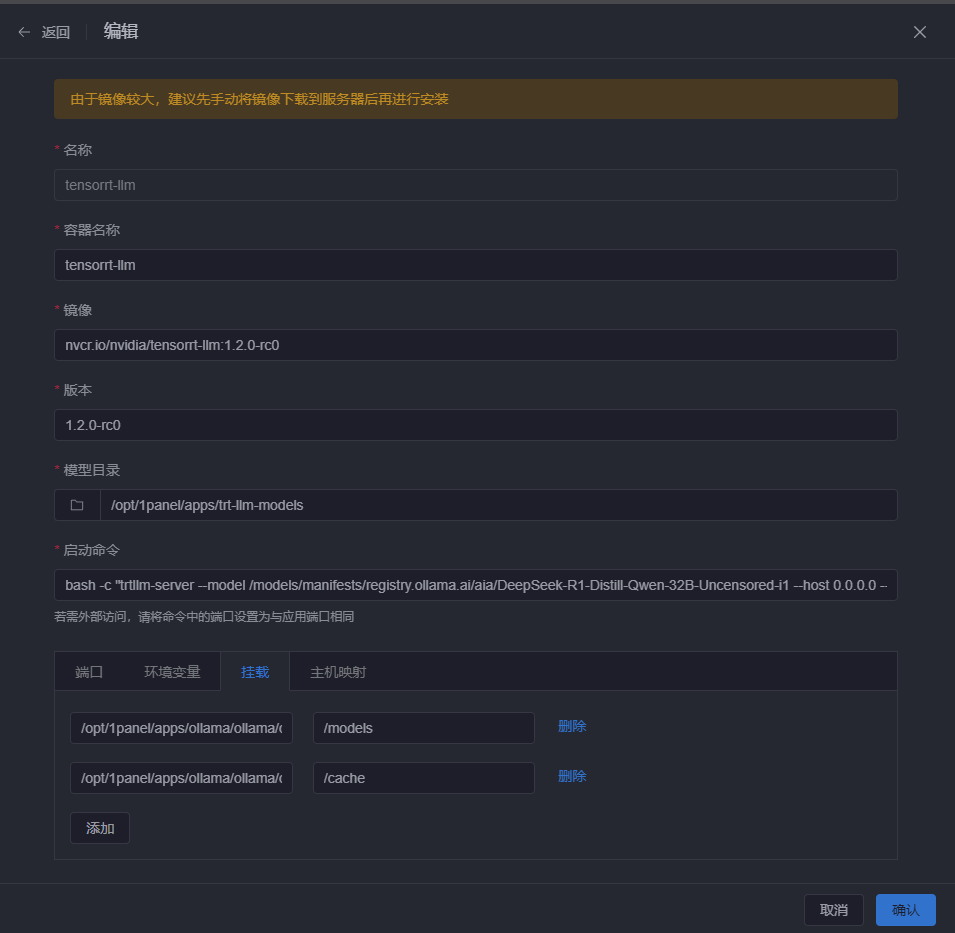The image size is (955, 933).
Task: Edit the 版本 field value 1.2.0-rc0
Action: click(x=475, y=425)
